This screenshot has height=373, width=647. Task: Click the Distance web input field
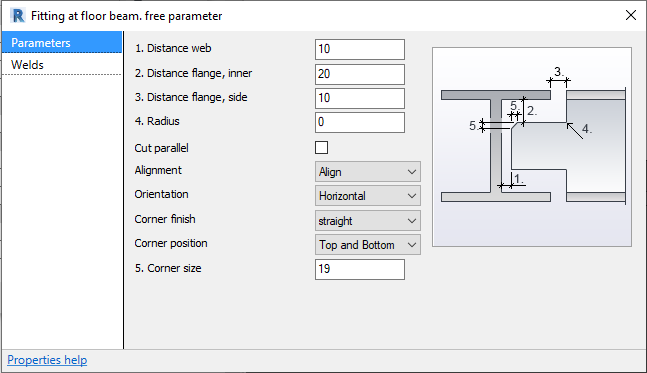(x=360, y=49)
